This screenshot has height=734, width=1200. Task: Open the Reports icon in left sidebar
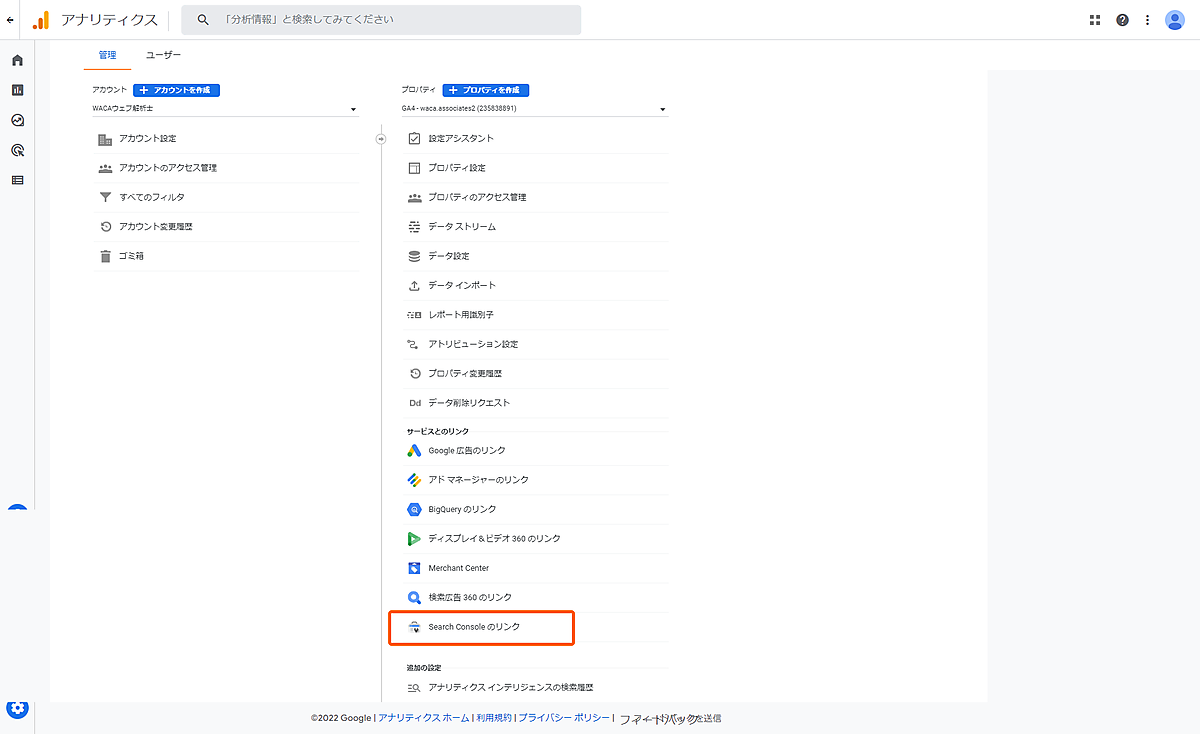(x=17, y=90)
